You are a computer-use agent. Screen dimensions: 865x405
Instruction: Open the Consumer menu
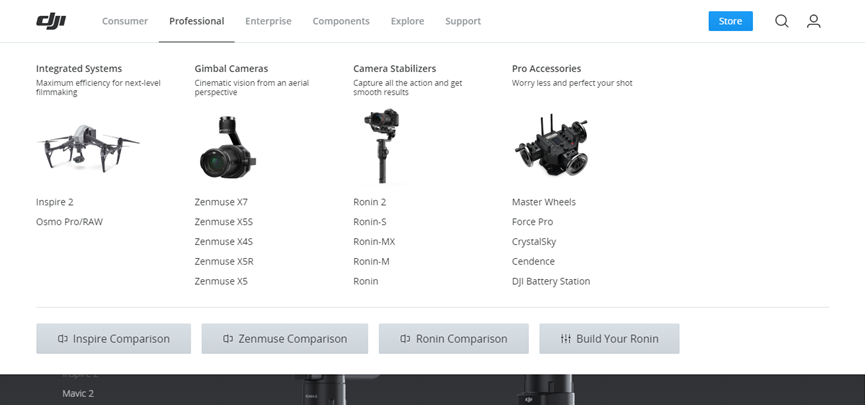[x=125, y=21]
